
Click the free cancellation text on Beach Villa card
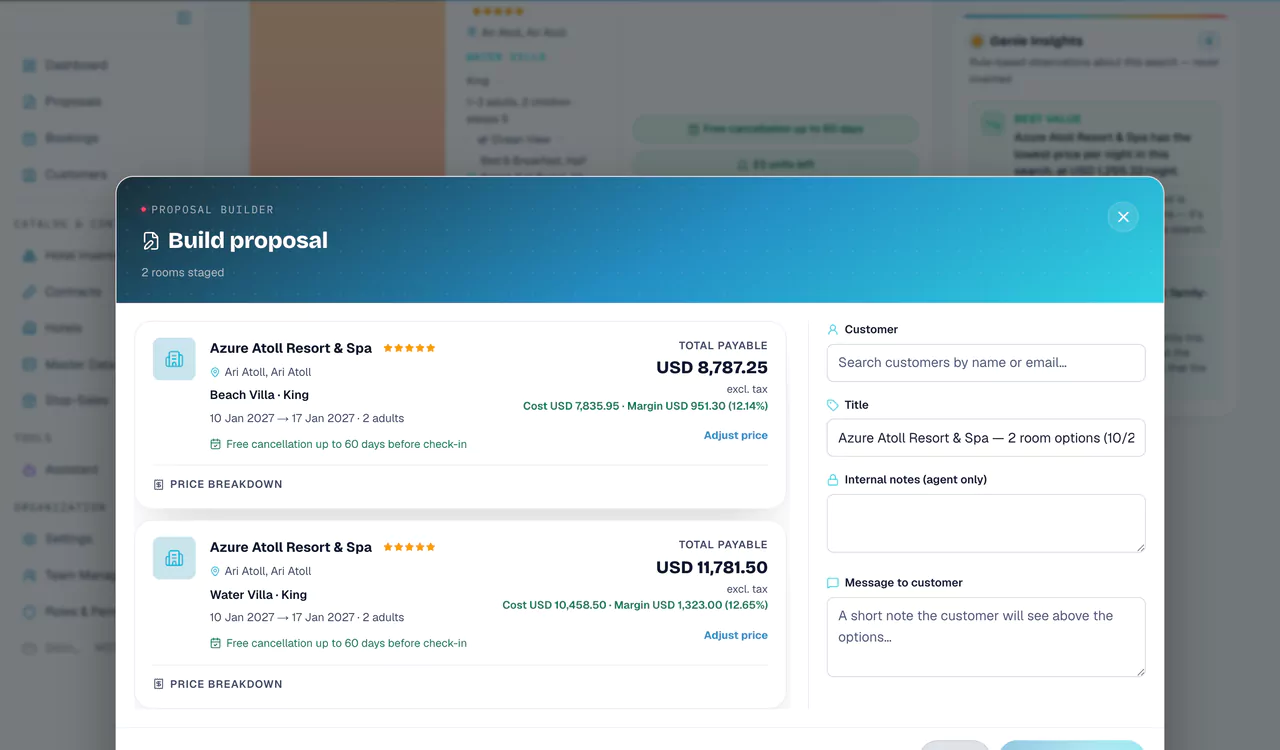346,444
